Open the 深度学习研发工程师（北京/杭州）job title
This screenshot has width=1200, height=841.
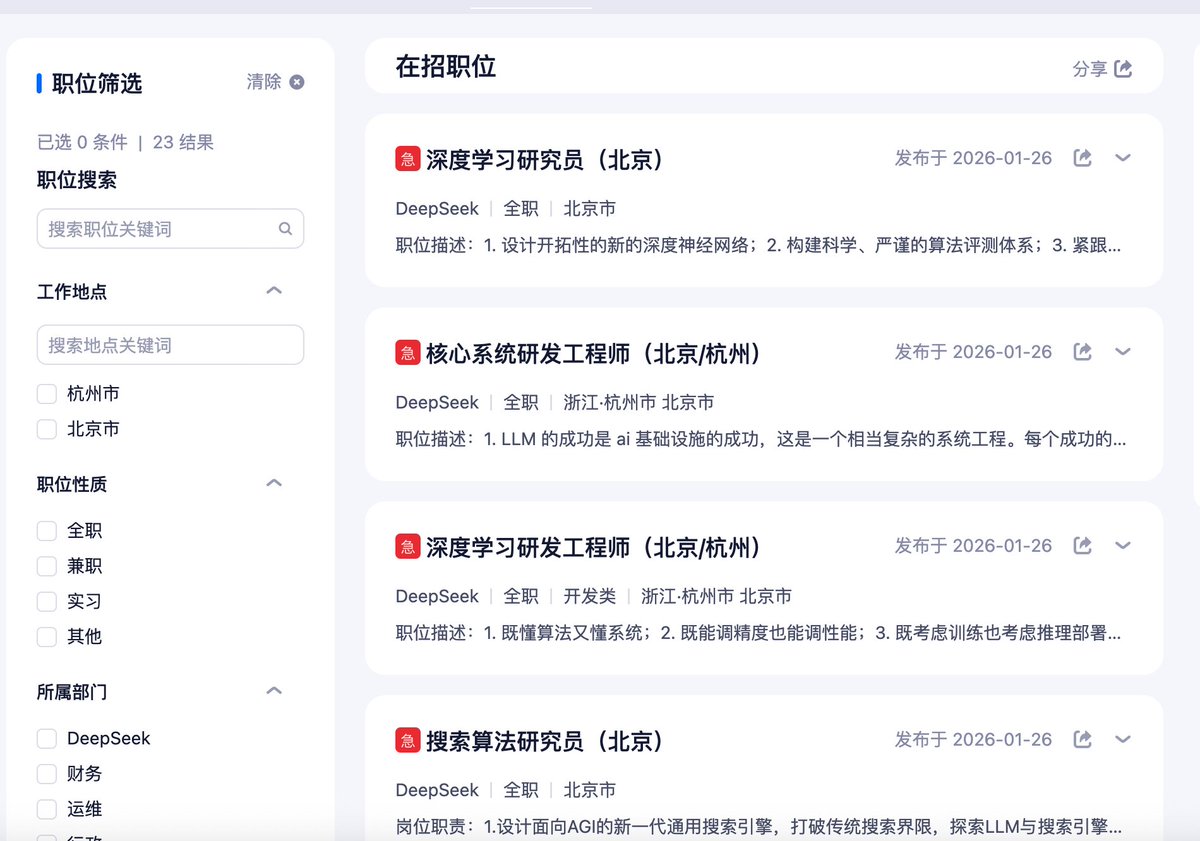pos(593,547)
